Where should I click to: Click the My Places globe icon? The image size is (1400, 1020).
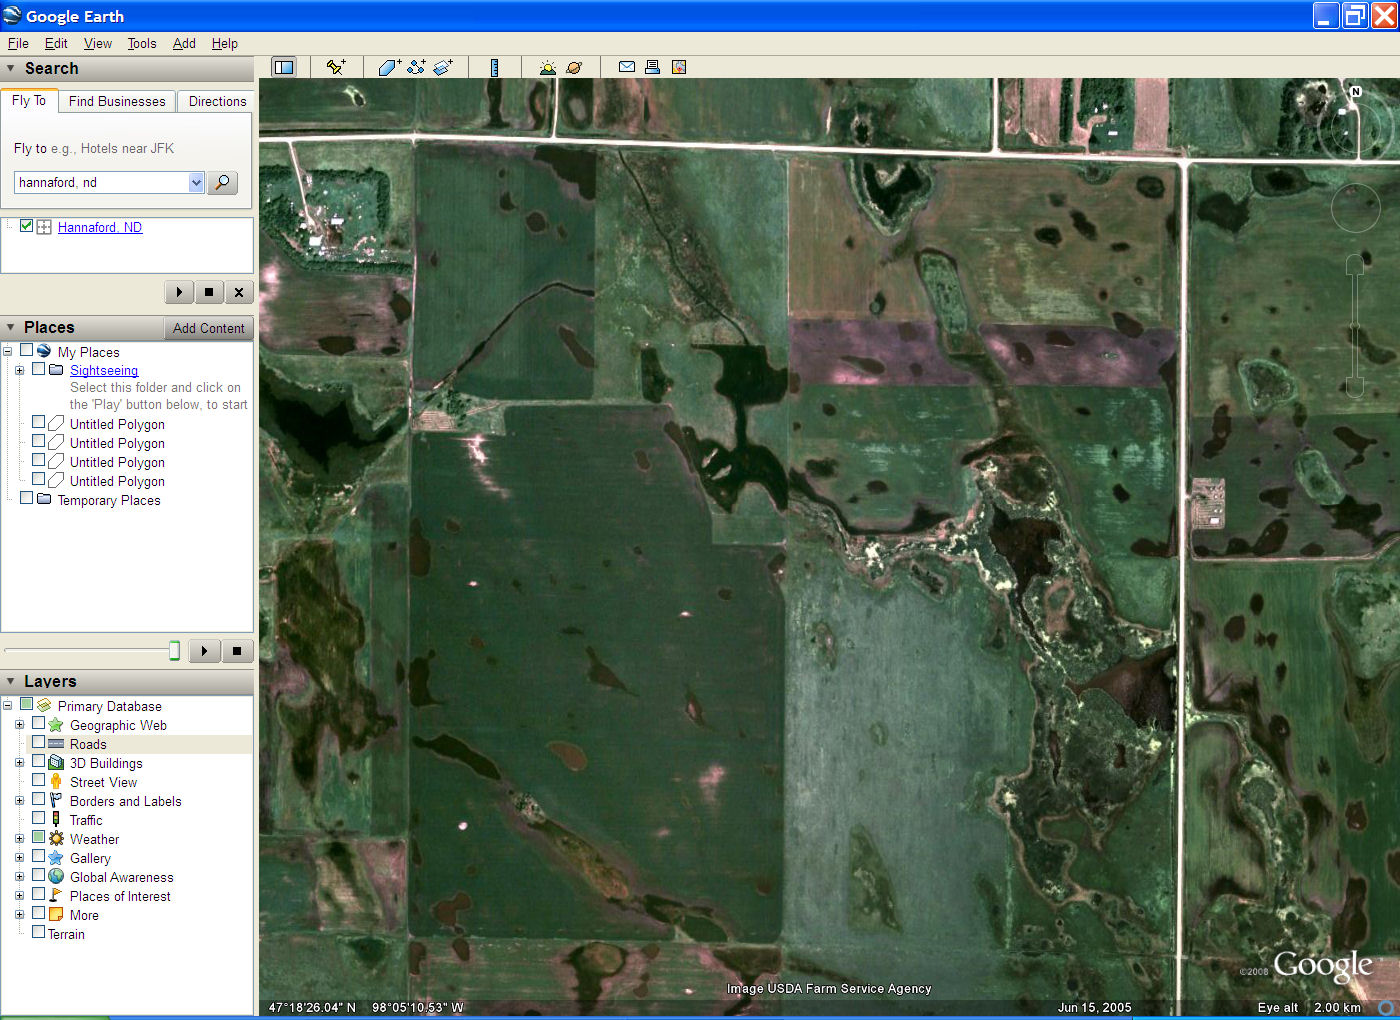(44, 352)
